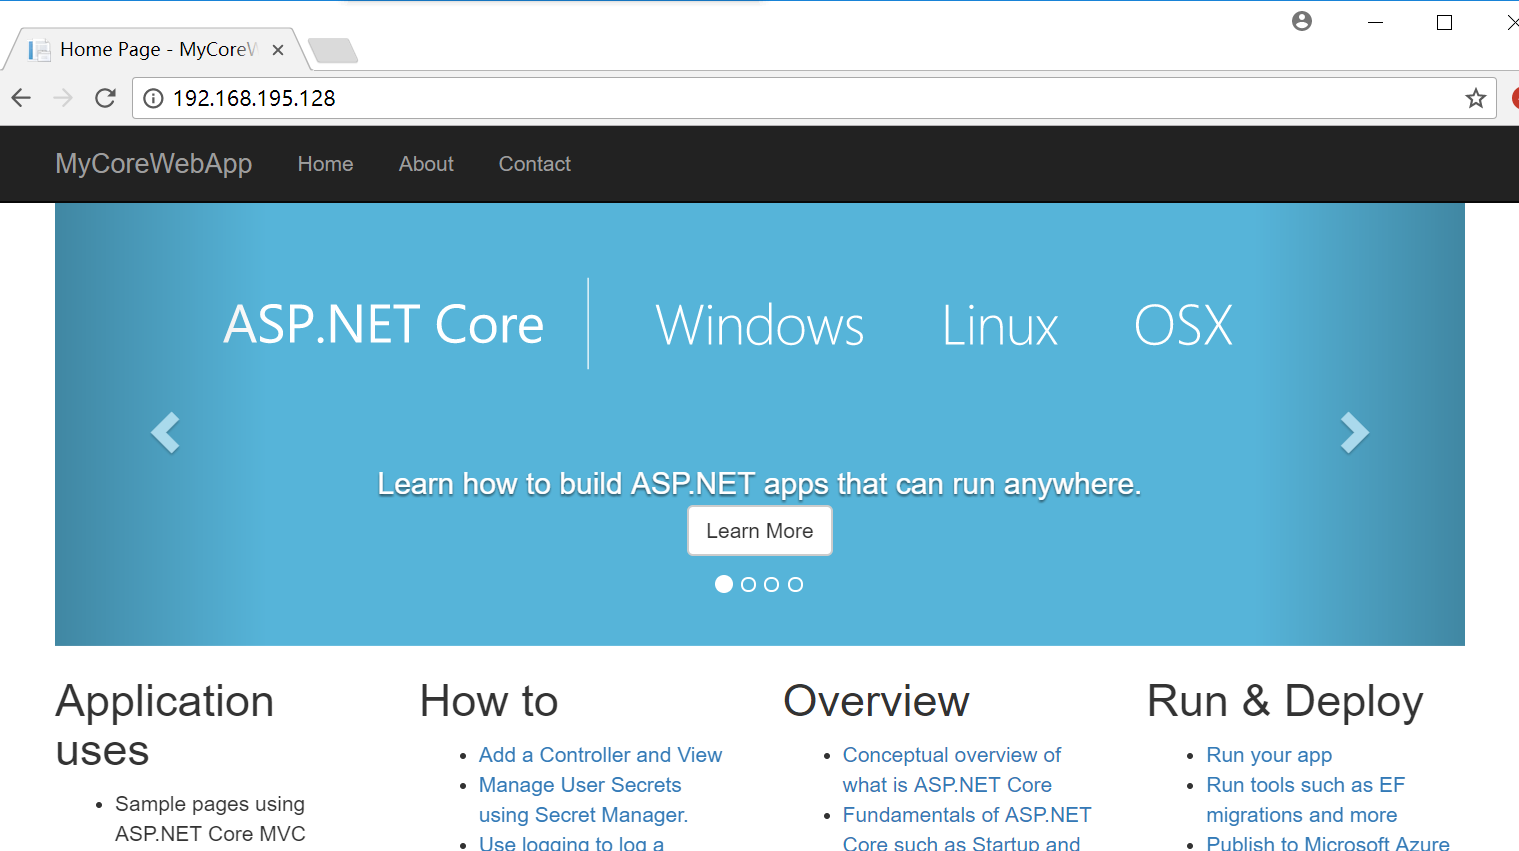Open Fundamentals of ASP.NET Core link
This screenshot has height=851, width=1519.
click(966, 829)
